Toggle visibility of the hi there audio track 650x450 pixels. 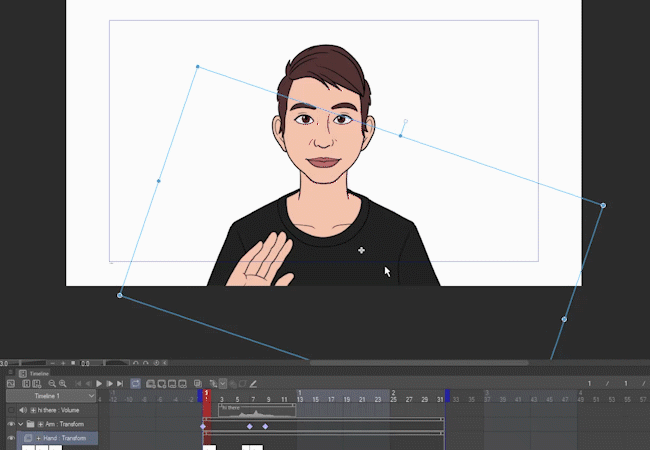click(x=11, y=410)
